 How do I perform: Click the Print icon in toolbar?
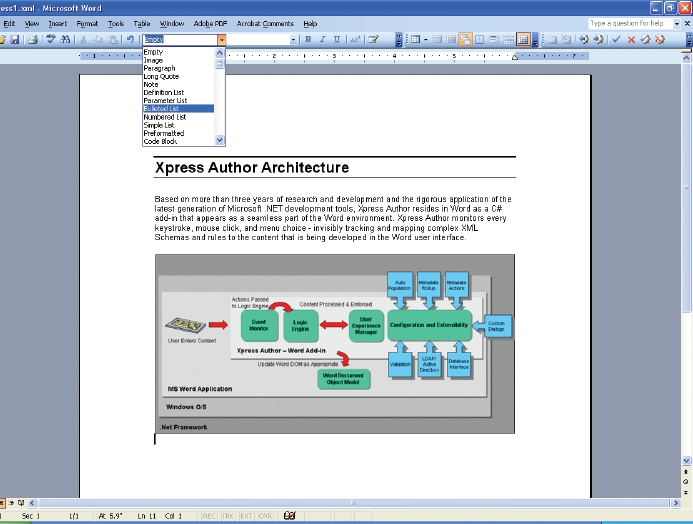(33, 40)
